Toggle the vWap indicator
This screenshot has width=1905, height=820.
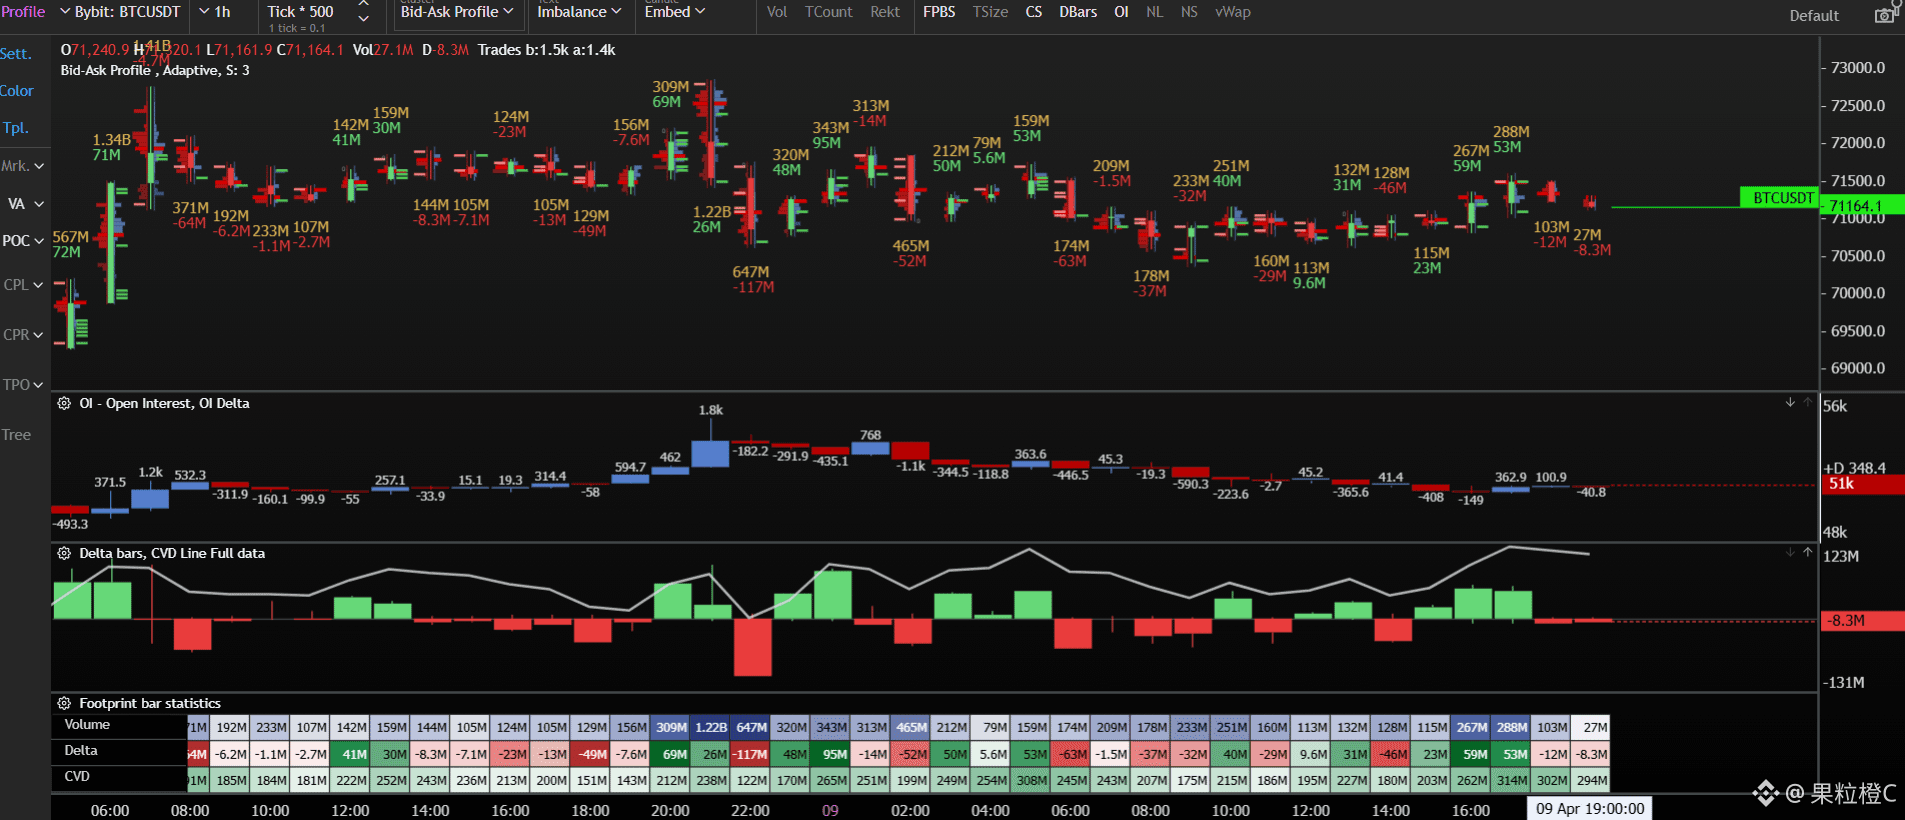pos(1233,12)
